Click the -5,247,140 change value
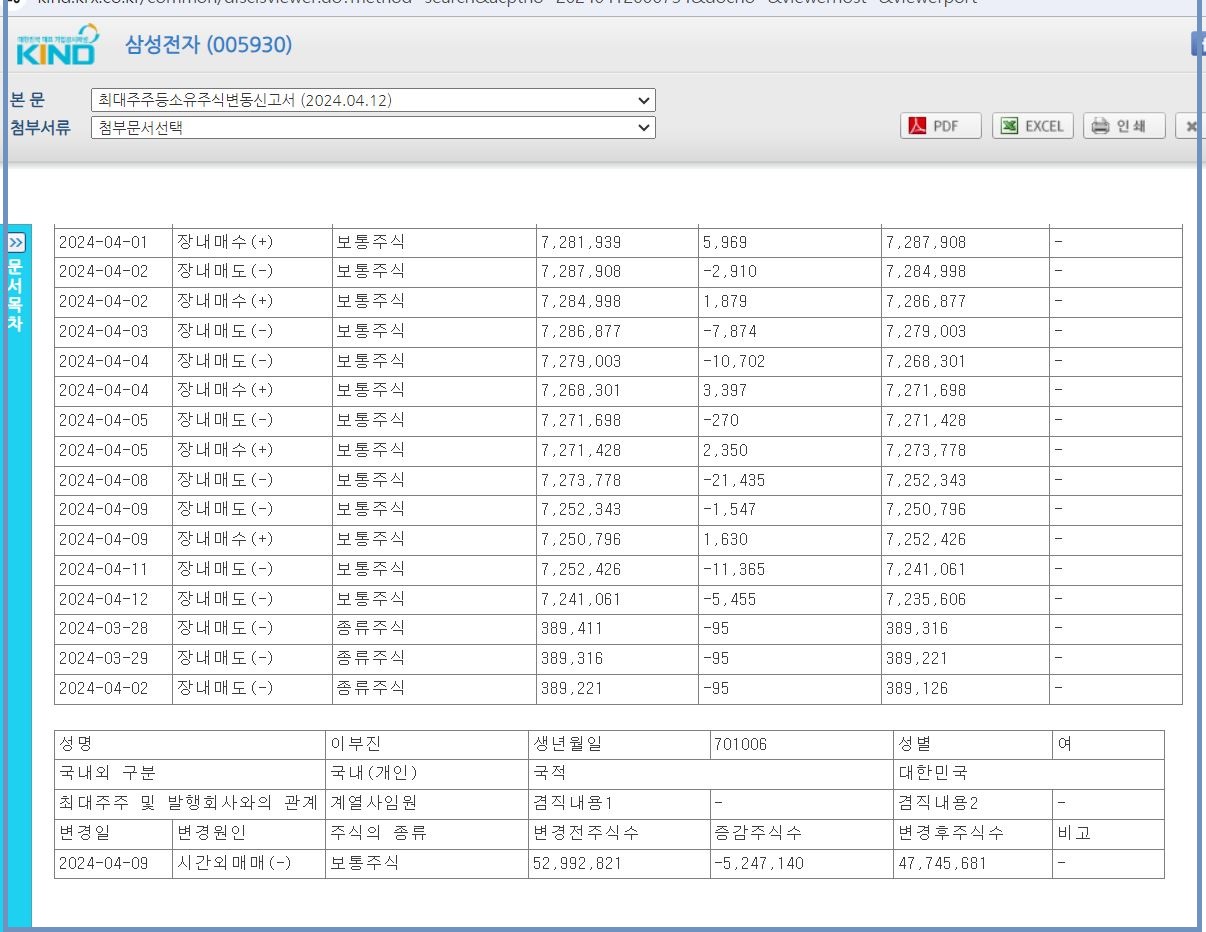Viewport: 1206px width, 932px height. [759, 863]
